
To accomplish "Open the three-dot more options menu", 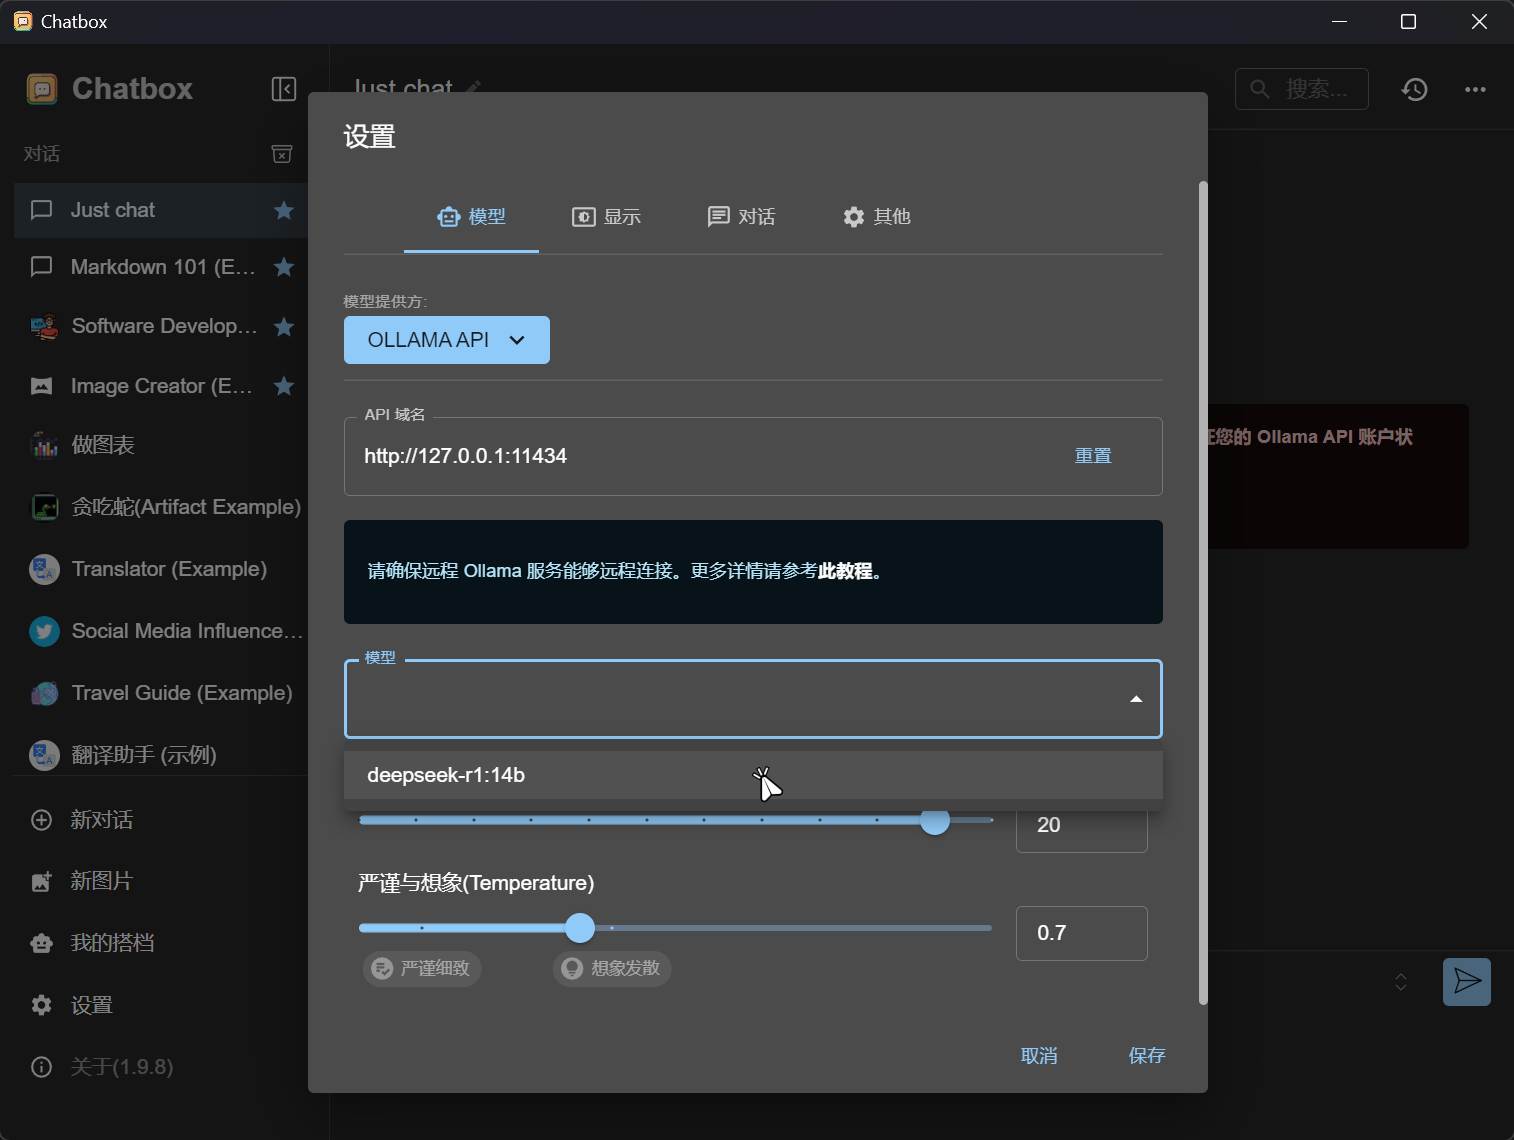I will (x=1475, y=89).
